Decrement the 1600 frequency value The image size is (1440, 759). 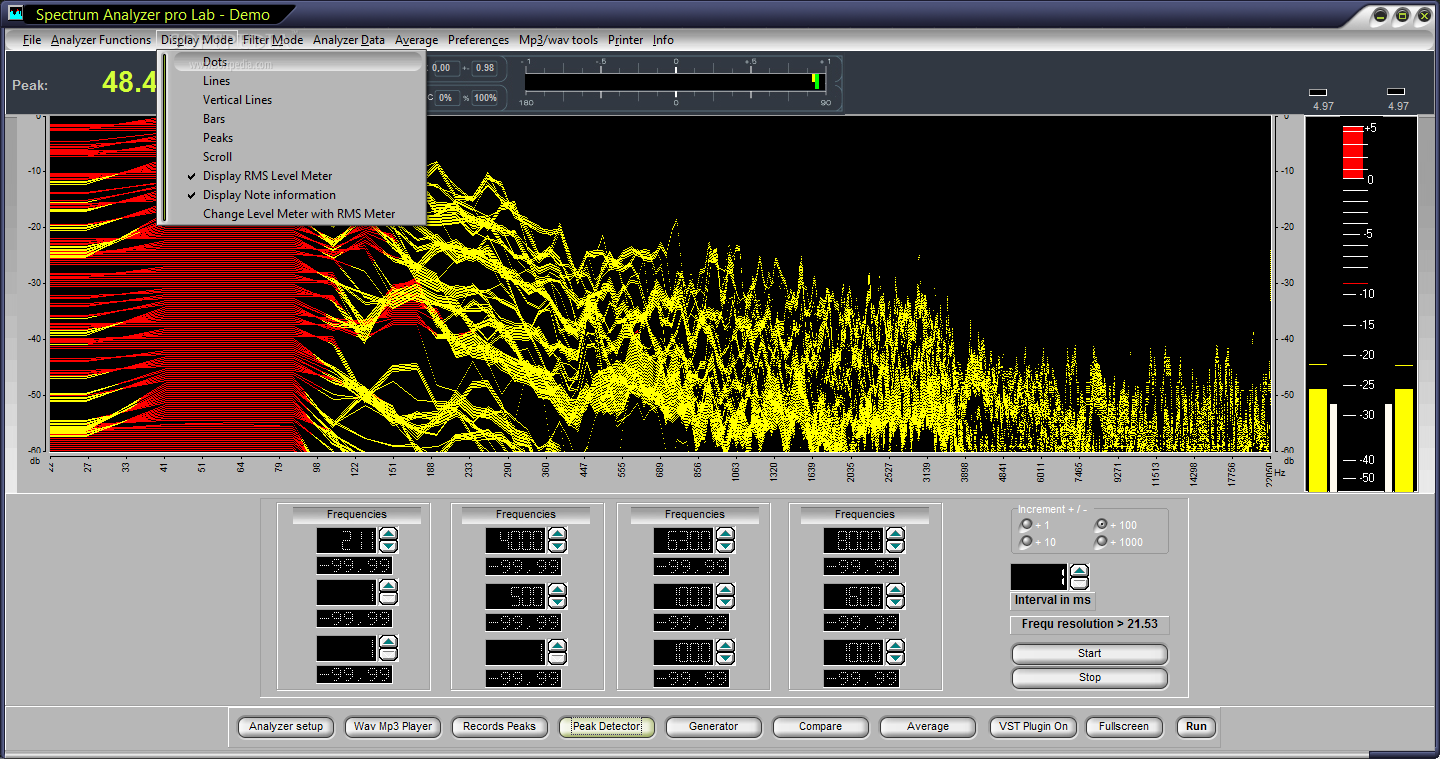895,603
